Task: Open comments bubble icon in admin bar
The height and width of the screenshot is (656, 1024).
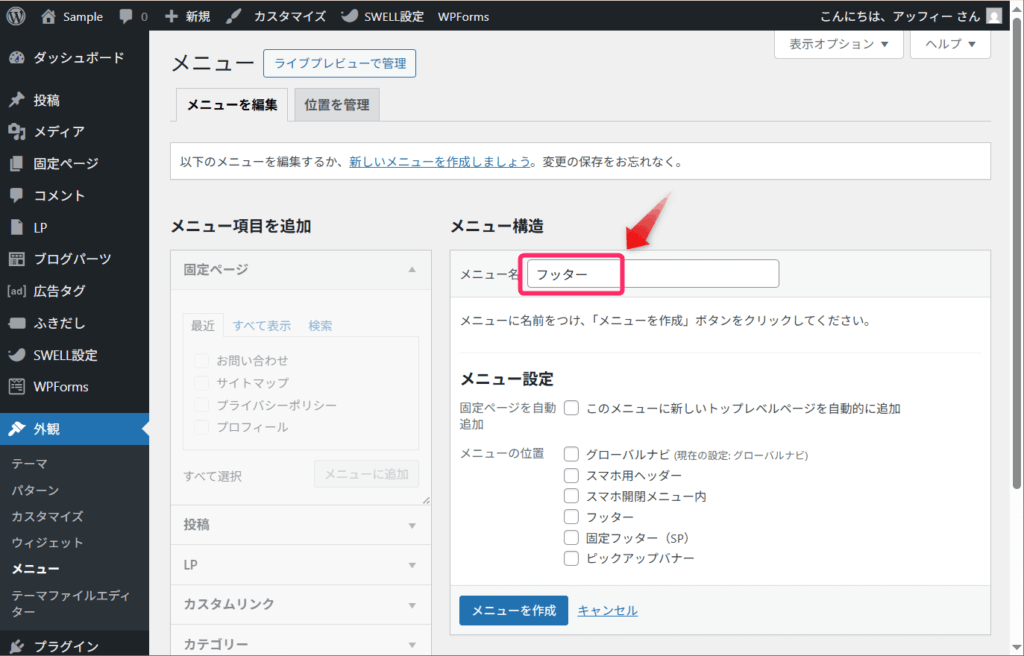Action: 126,16
